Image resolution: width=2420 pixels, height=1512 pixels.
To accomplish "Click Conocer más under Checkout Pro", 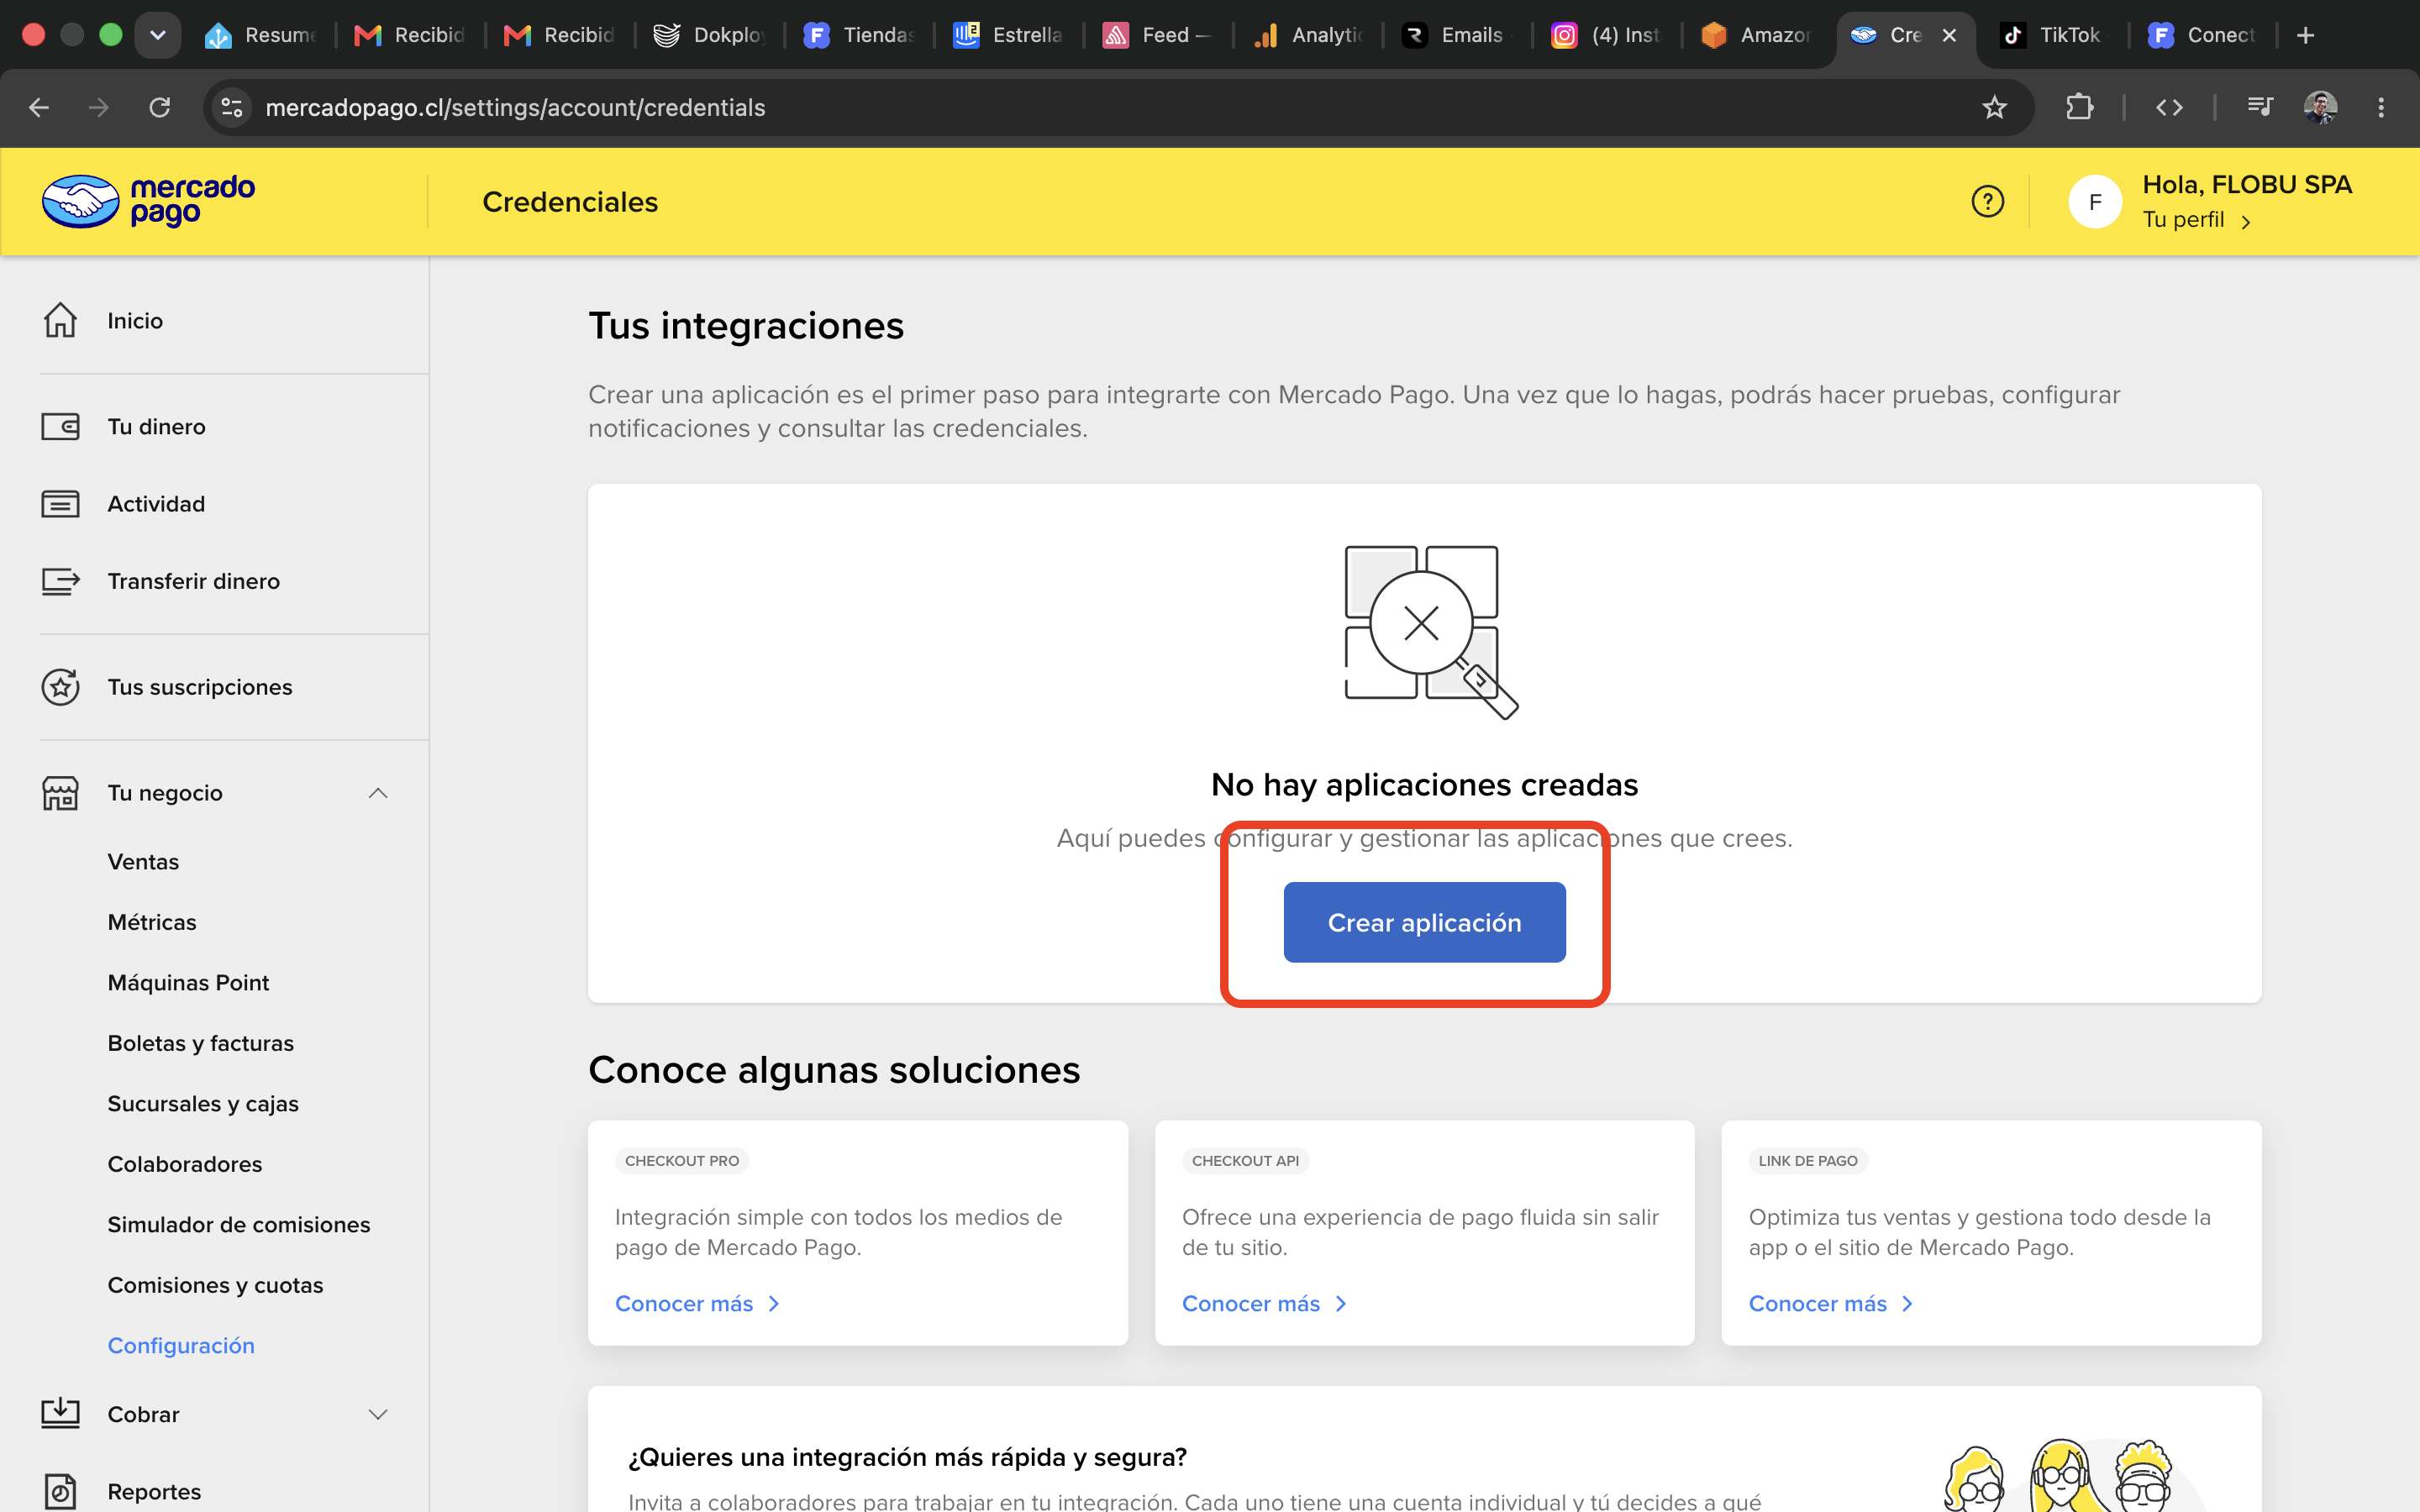I will coord(697,1304).
